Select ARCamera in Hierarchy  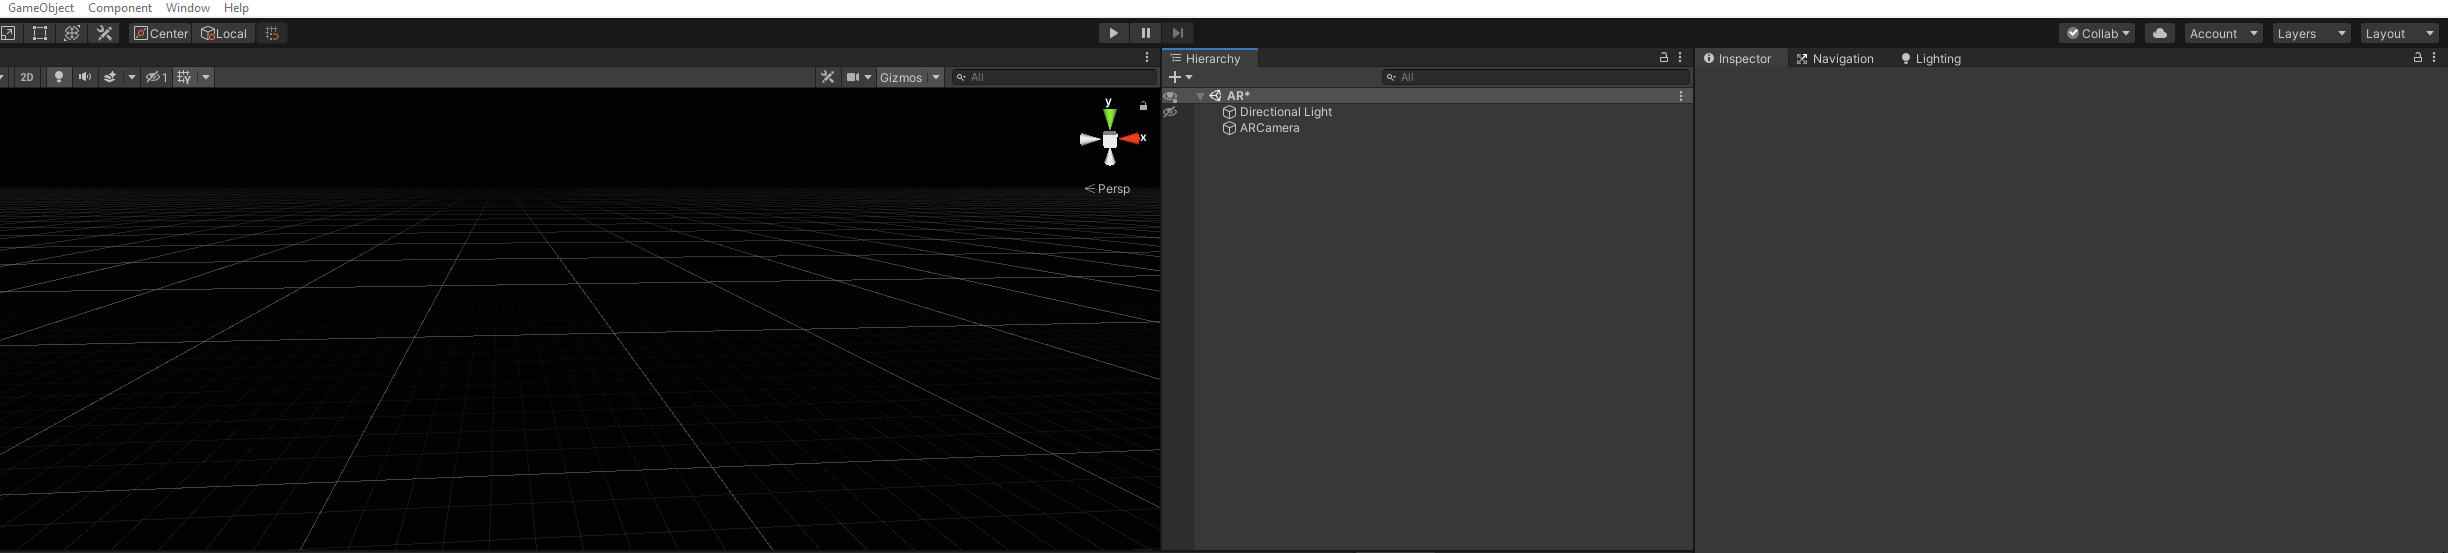[x=1269, y=128]
